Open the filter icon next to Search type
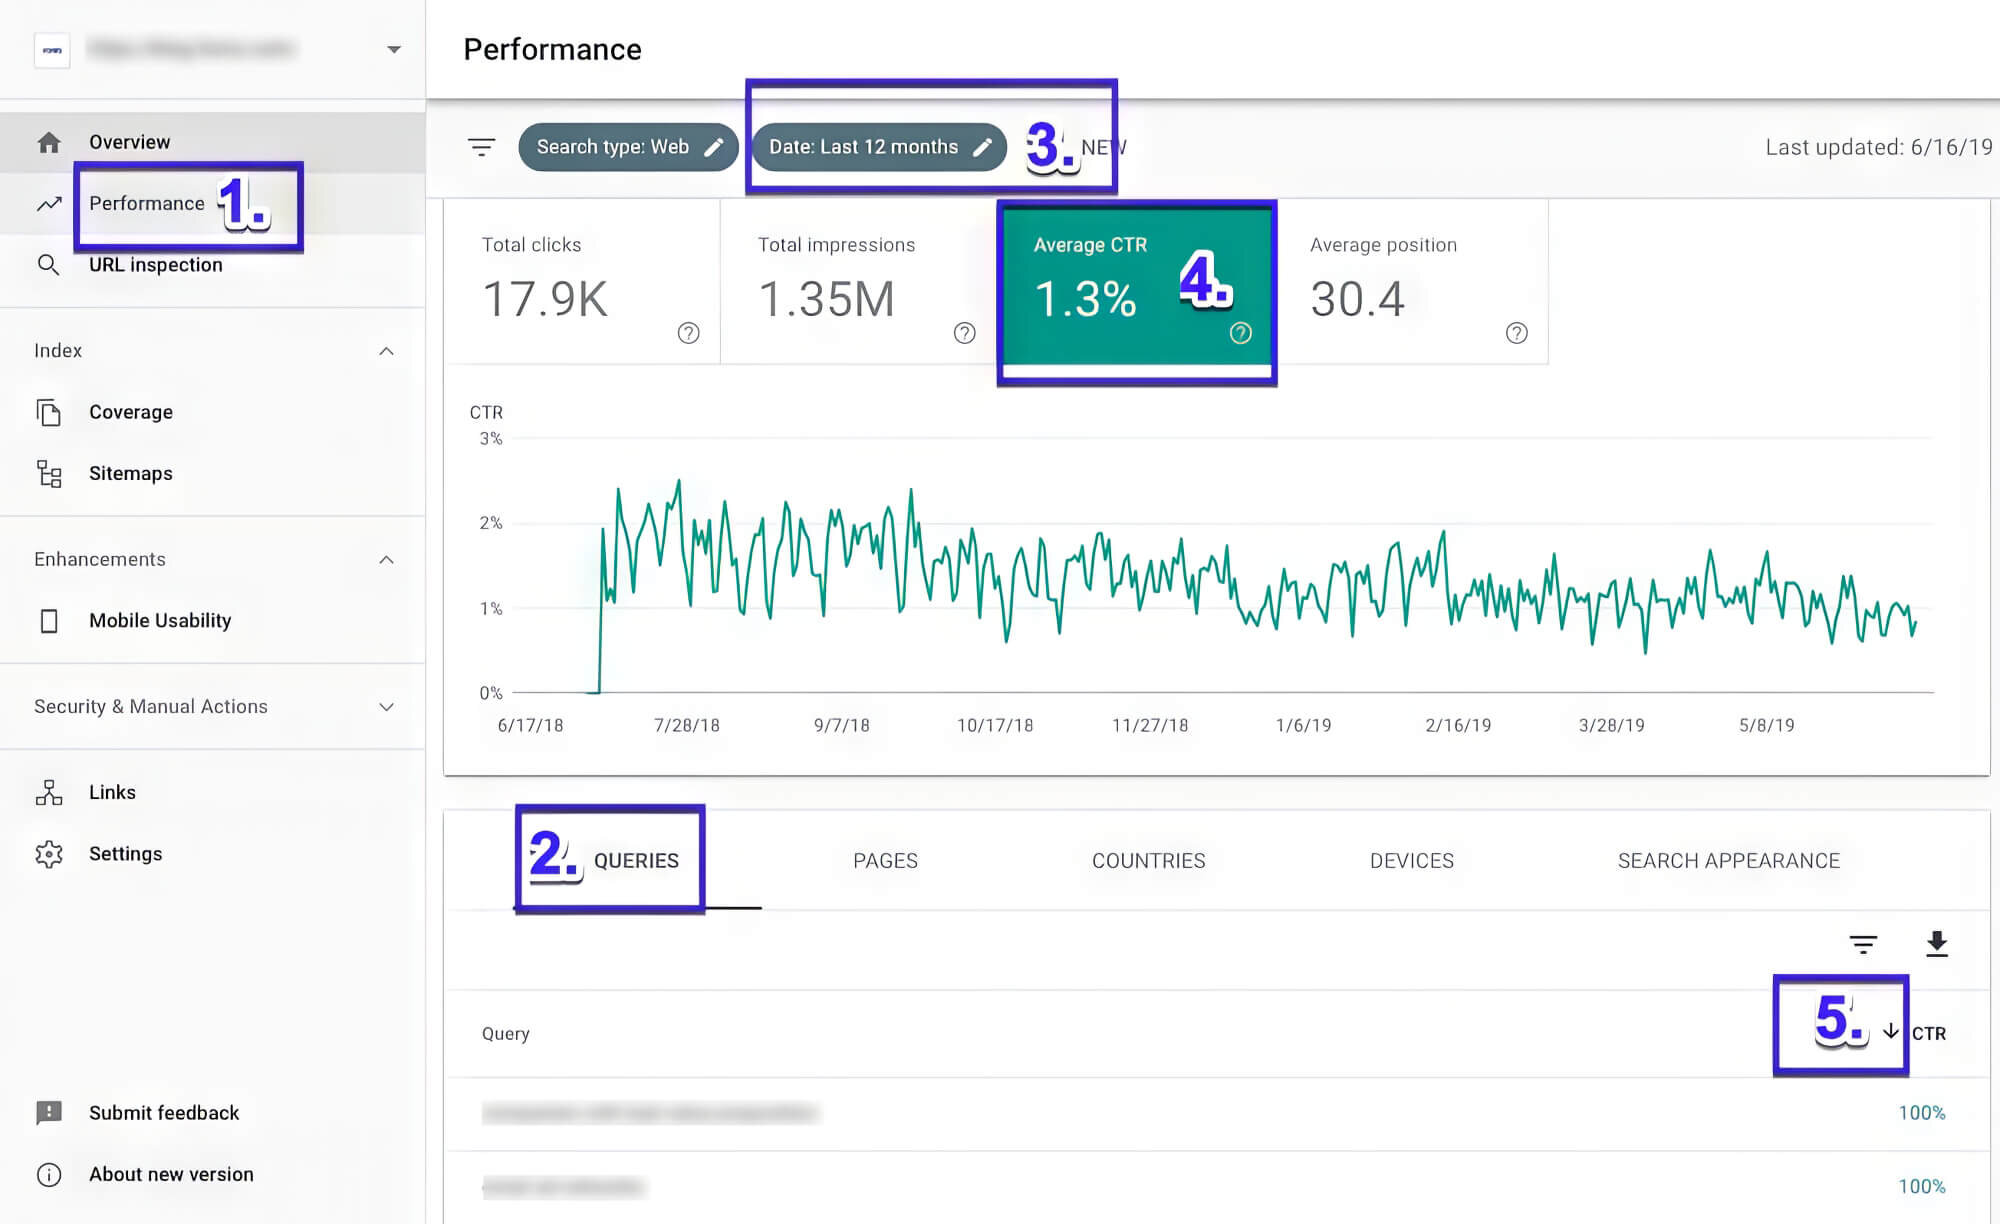 pos(483,146)
